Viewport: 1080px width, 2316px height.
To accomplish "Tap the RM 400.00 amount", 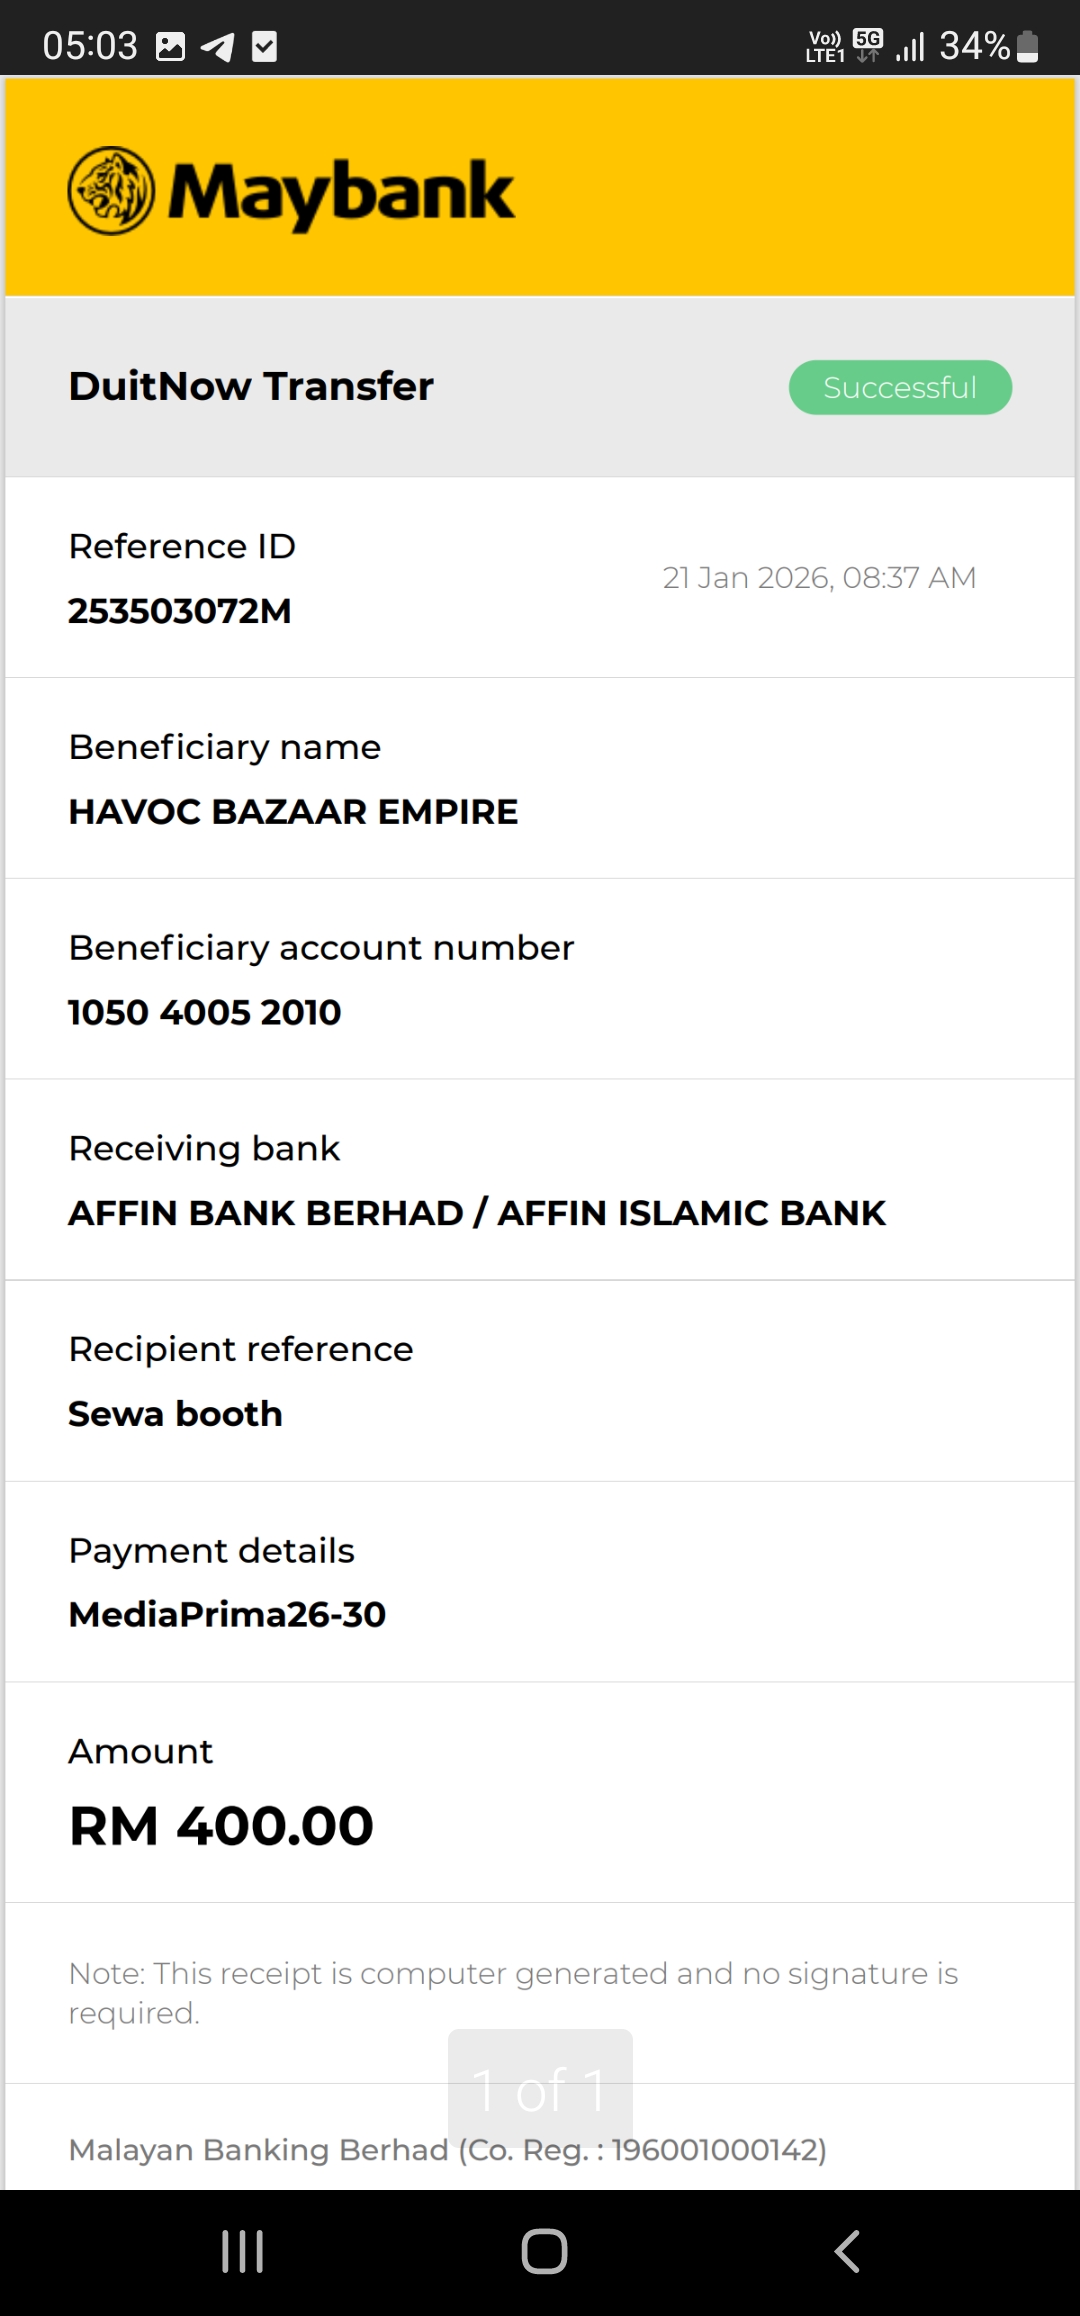I will tap(221, 1826).
